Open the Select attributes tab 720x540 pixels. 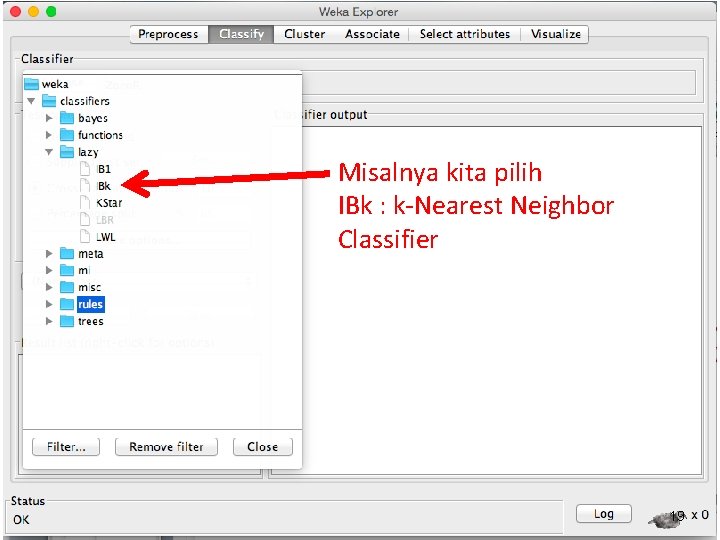click(465, 34)
